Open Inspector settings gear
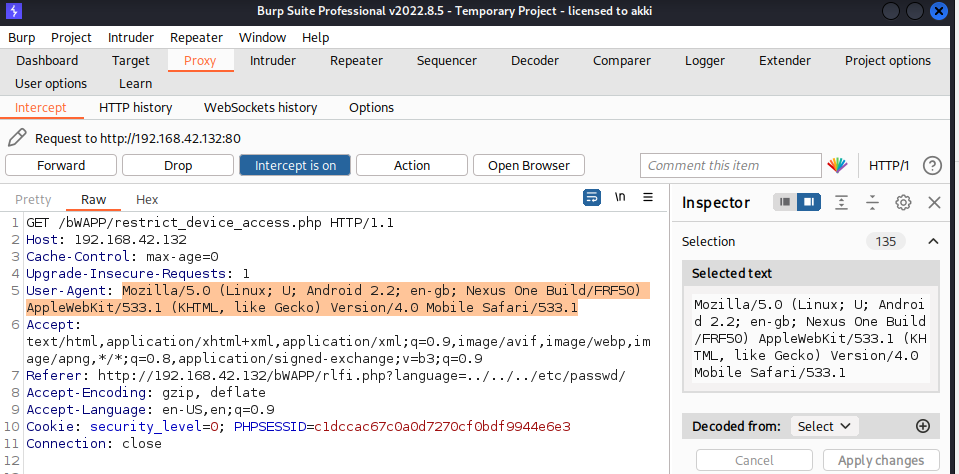 [x=903, y=203]
